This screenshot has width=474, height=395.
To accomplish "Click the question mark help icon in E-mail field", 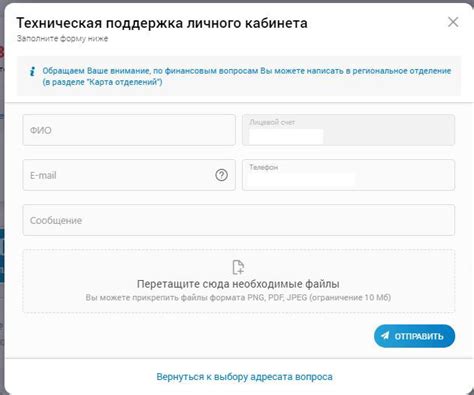I will pyautogui.click(x=221, y=175).
